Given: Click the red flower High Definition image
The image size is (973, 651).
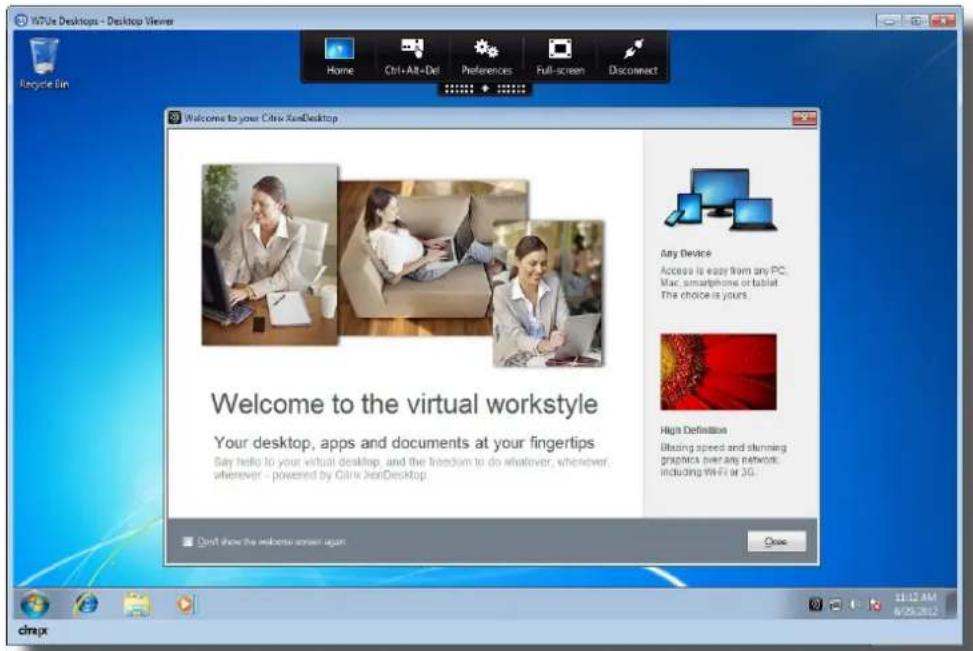Looking at the screenshot, I should (718, 372).
